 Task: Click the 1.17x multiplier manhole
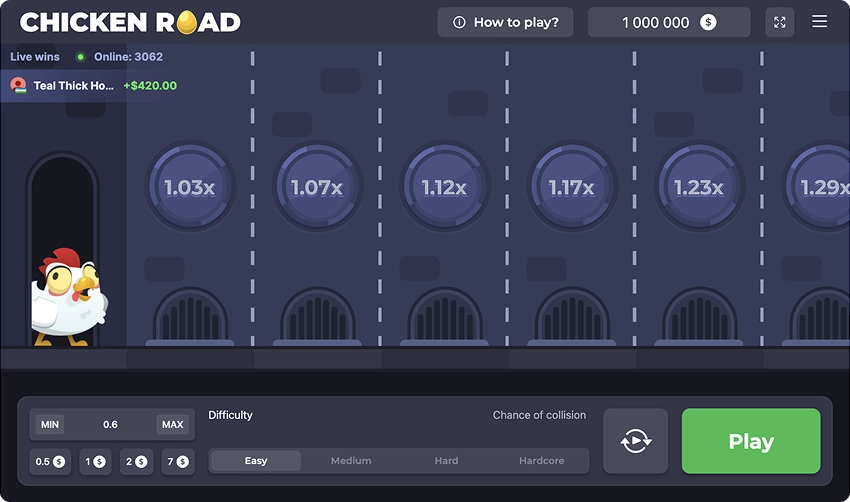tap(571, 187)
